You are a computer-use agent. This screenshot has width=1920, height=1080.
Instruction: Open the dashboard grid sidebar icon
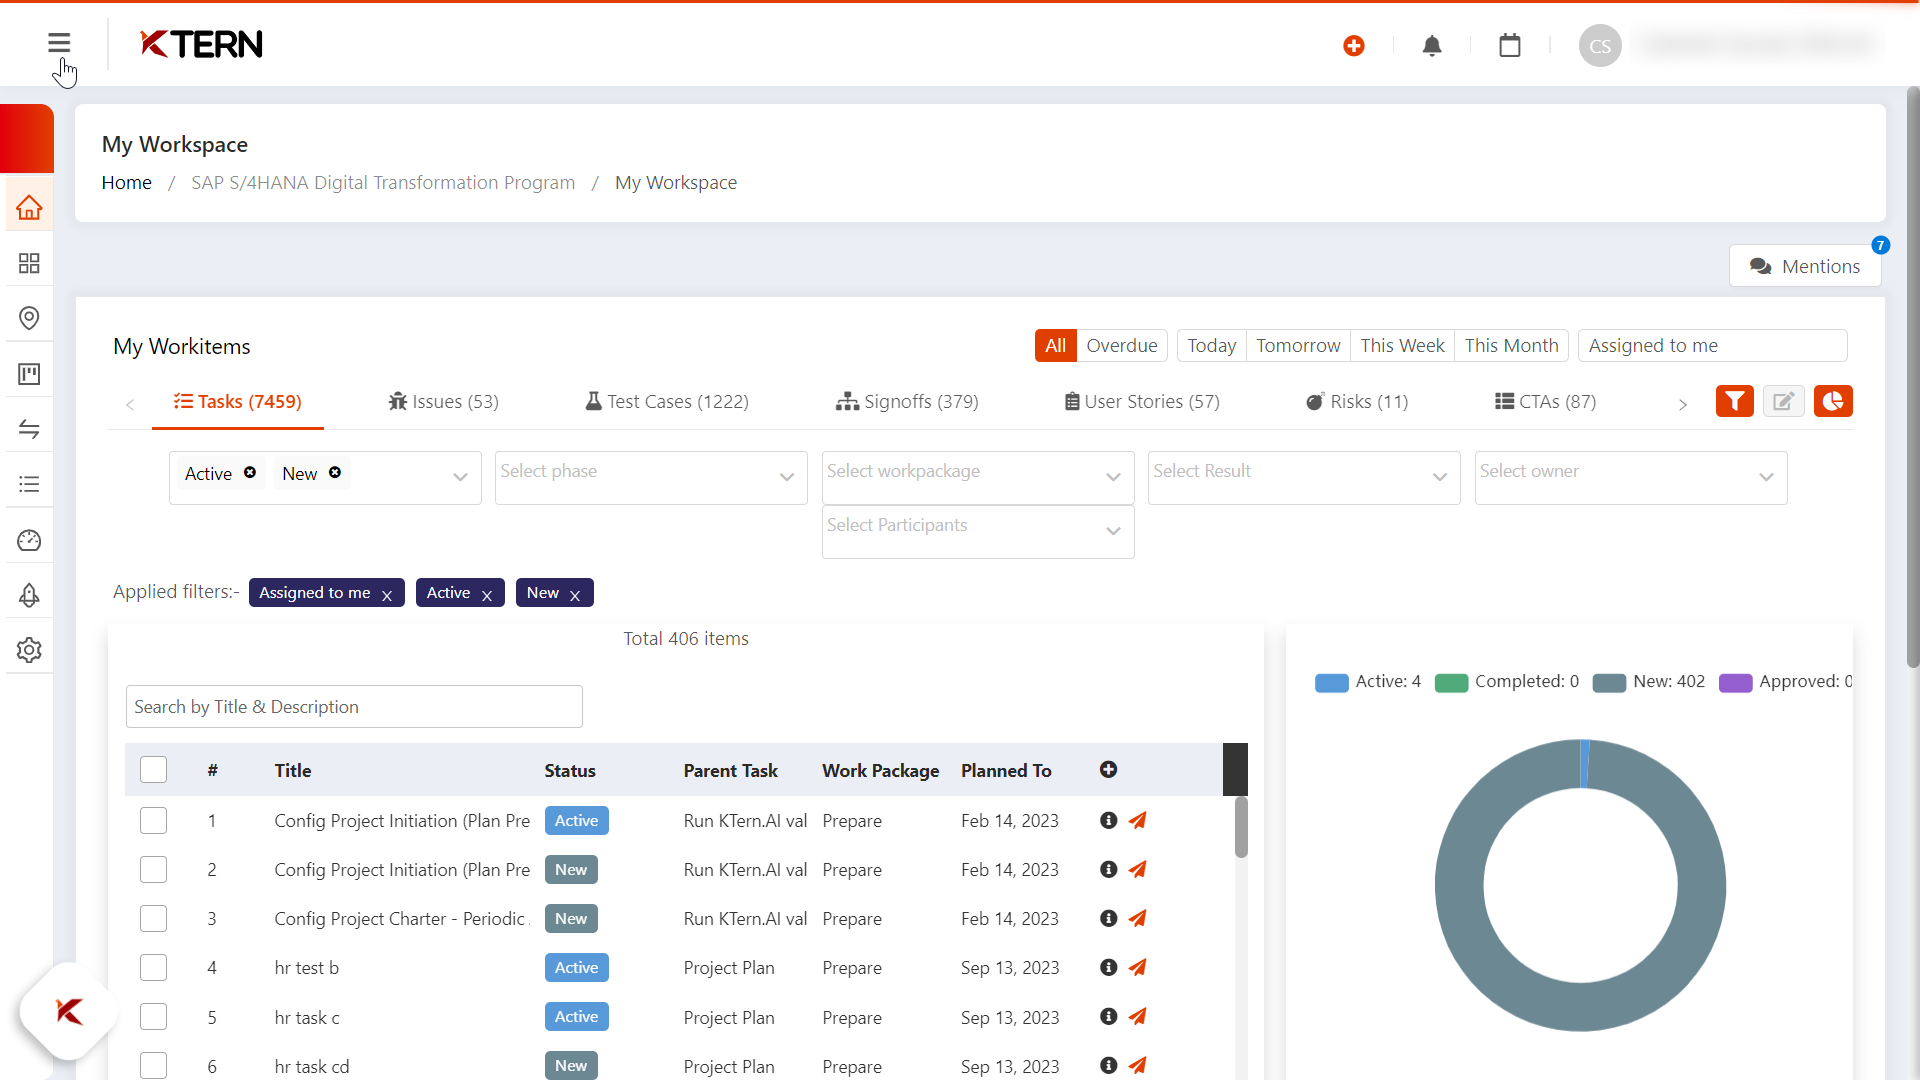click(29, 263)
